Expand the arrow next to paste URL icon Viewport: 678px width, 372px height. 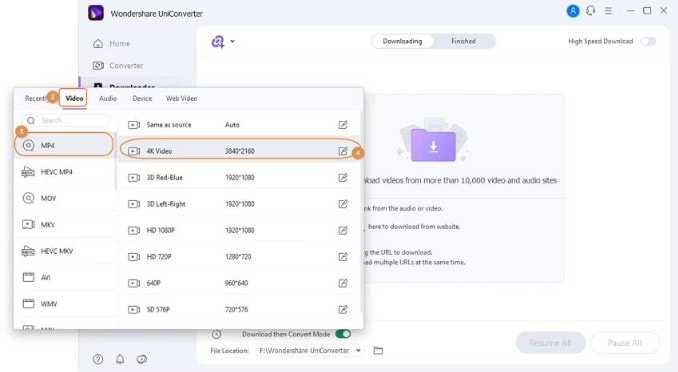233,42
